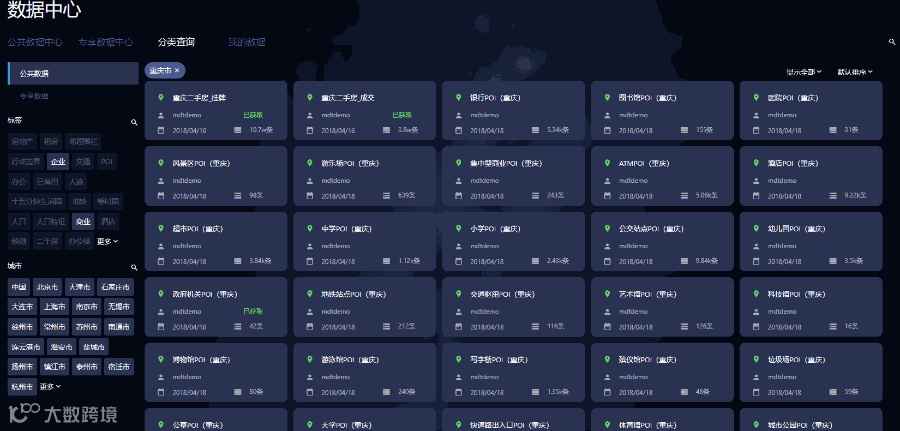
Task: Switch to 专享数据中心 tab
Action: pos(106,42)
